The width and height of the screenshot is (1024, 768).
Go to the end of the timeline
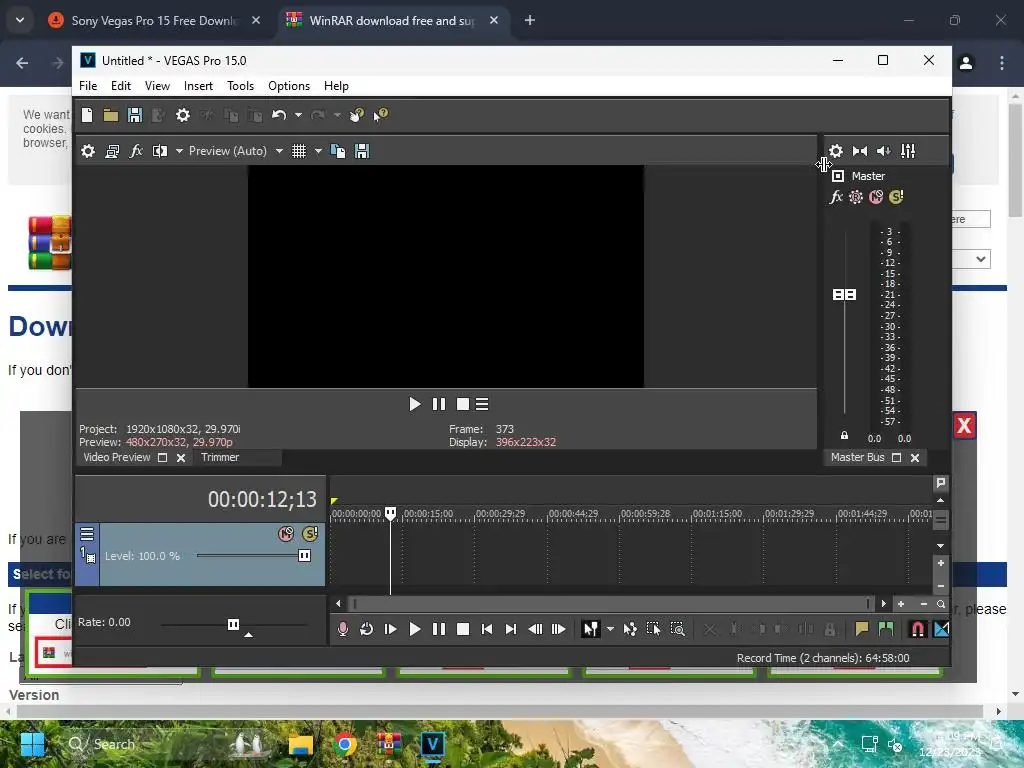point(511,629)
